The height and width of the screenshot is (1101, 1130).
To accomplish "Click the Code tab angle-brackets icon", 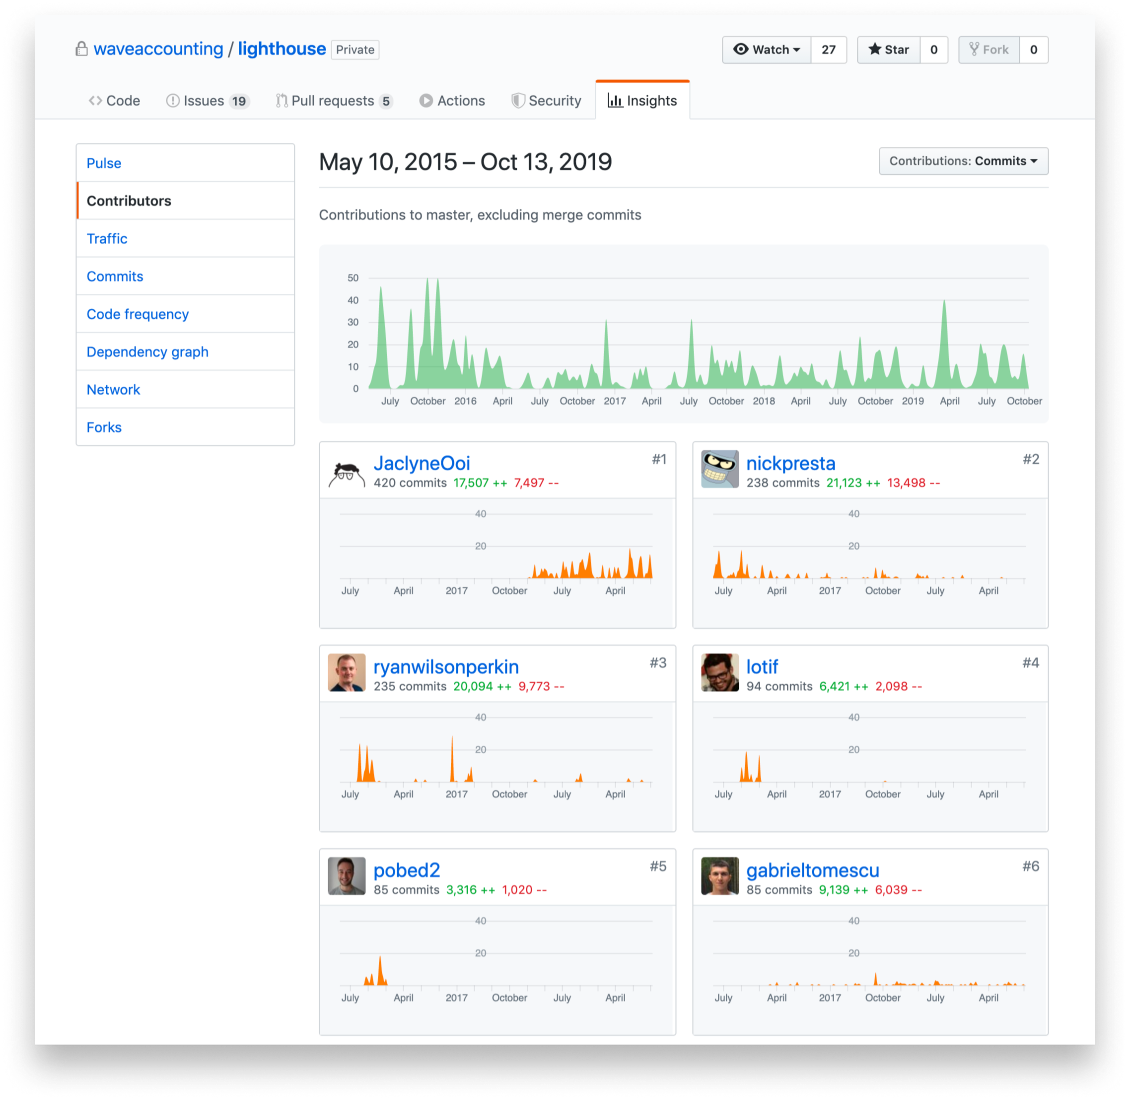I will (x=95, y=101).
